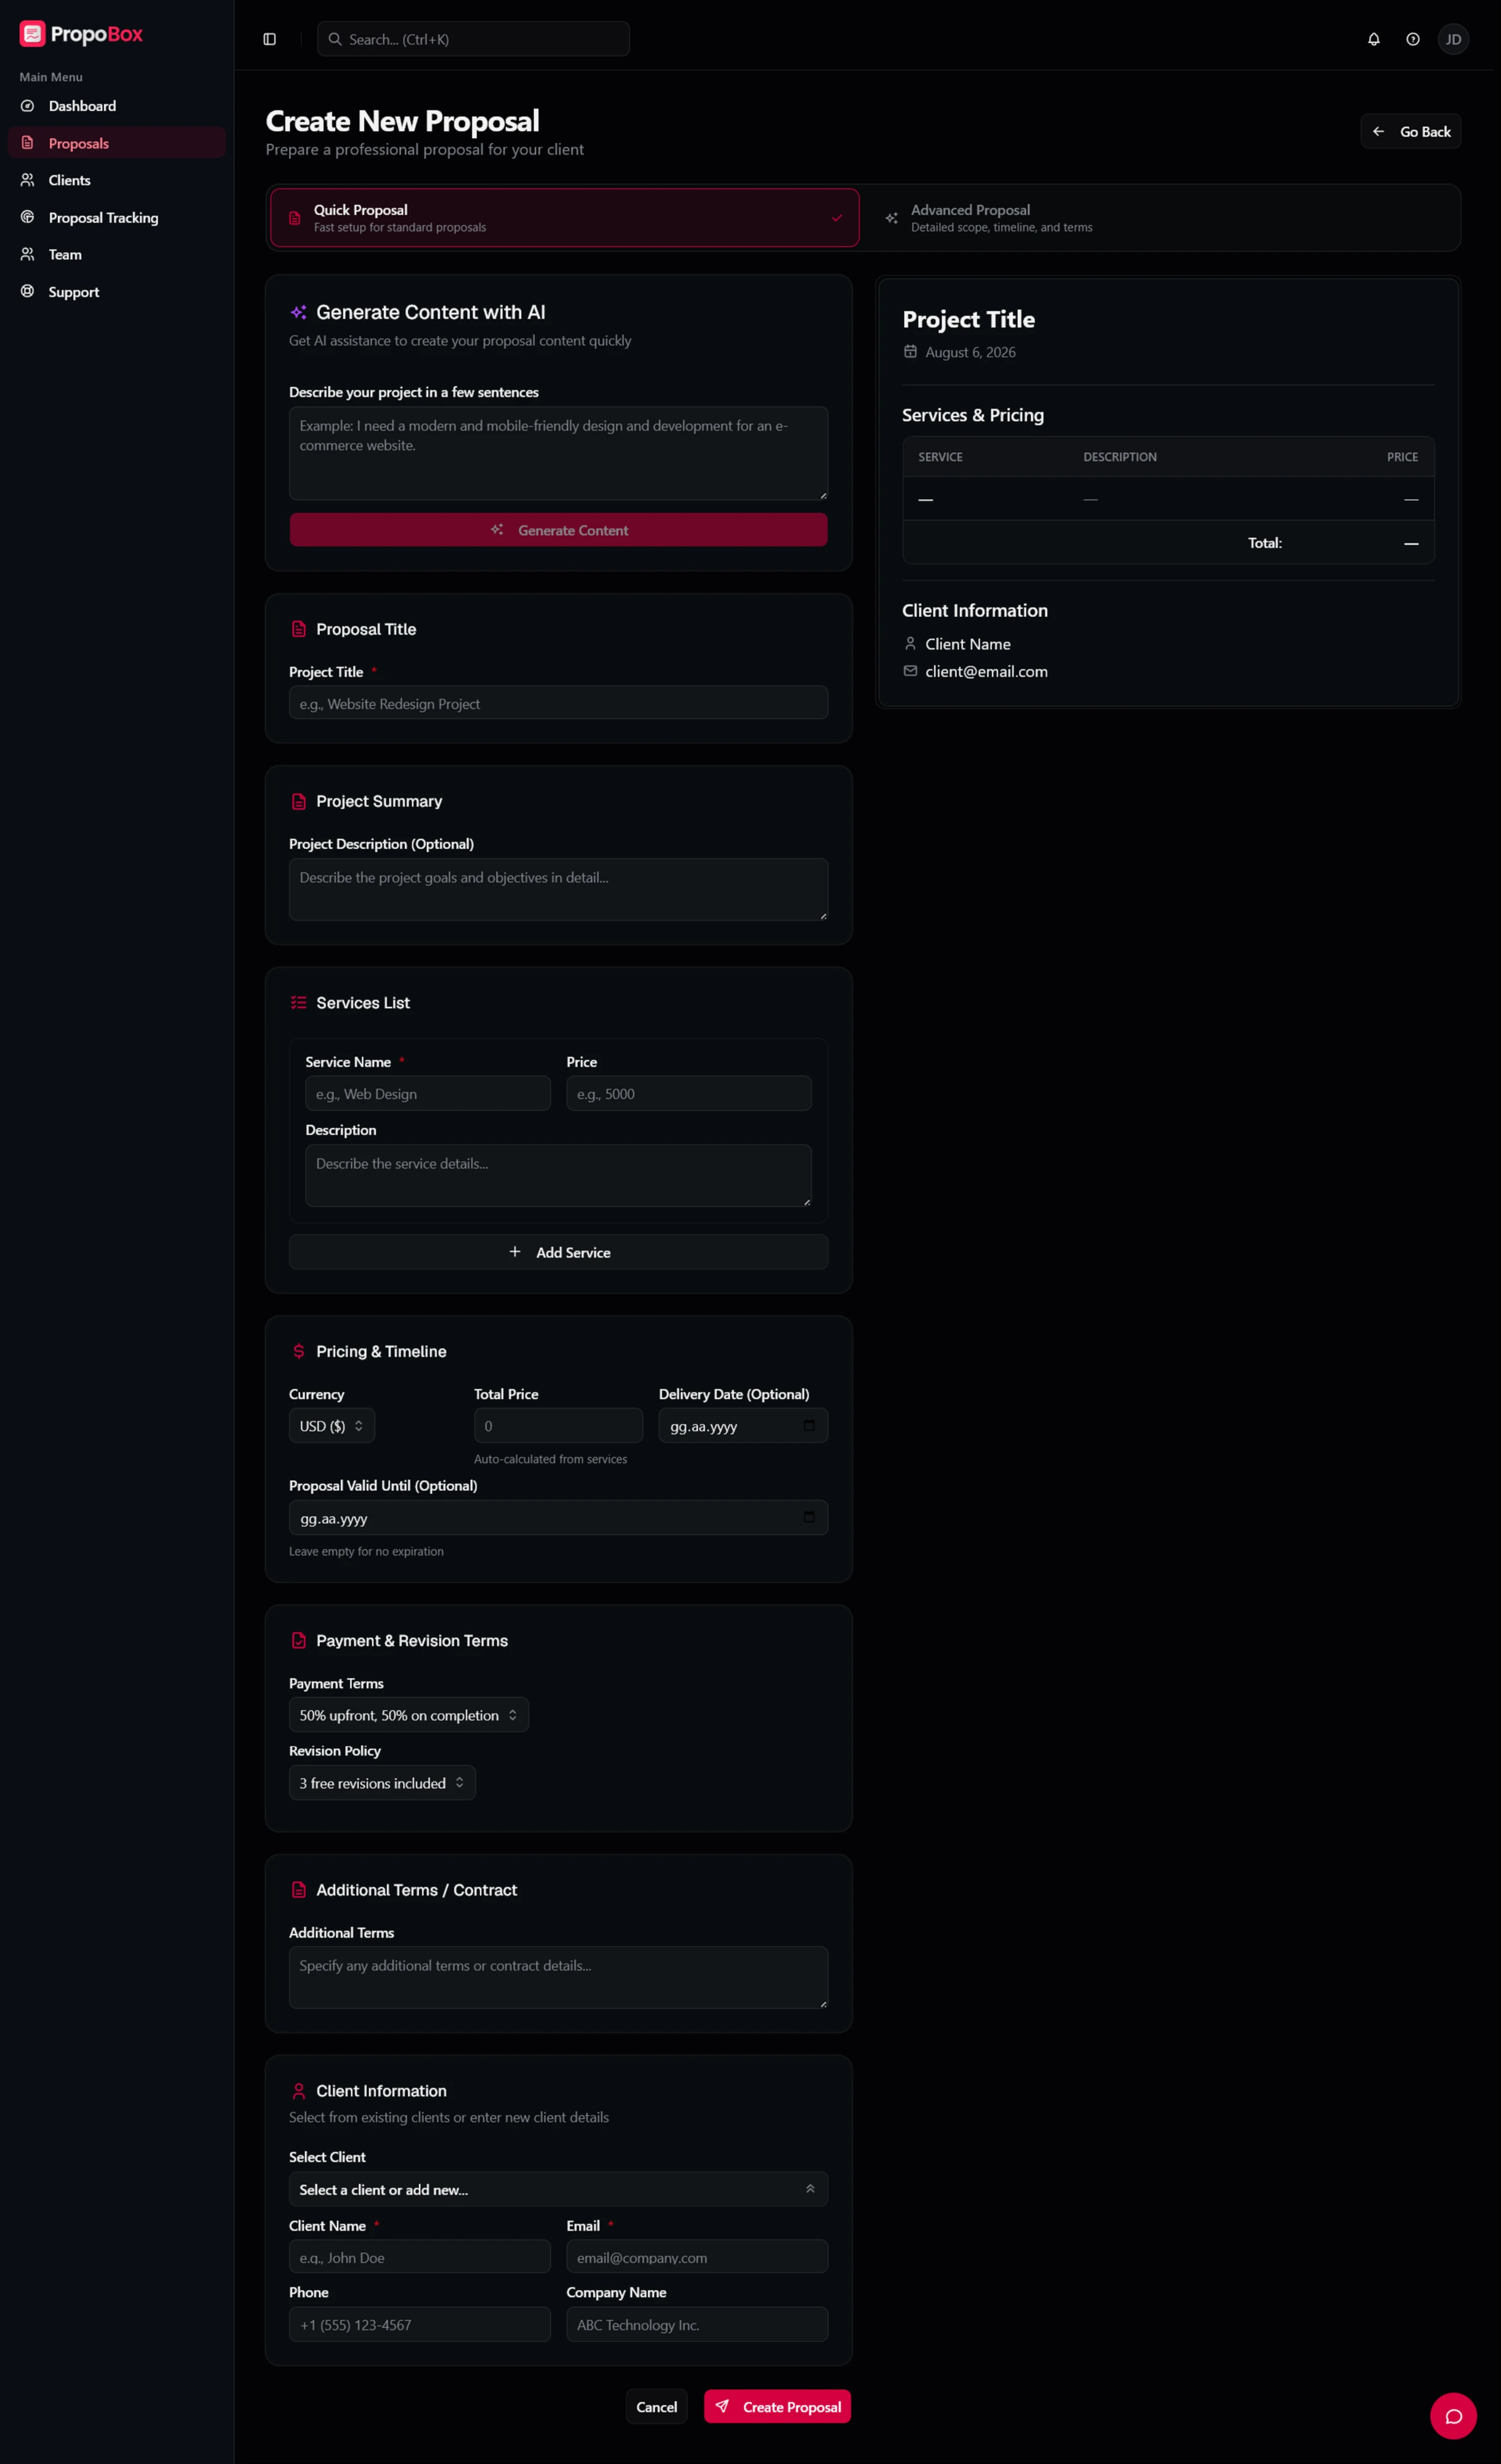Click the Client Information section person icon
The height and width of the screenshot is (2464, 1501).
[298, 2091]
